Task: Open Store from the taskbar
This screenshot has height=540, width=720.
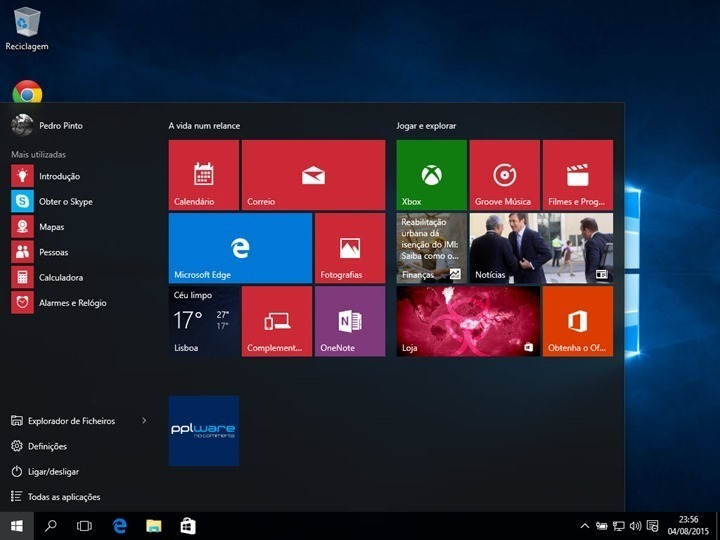Action: click(188, 526)
